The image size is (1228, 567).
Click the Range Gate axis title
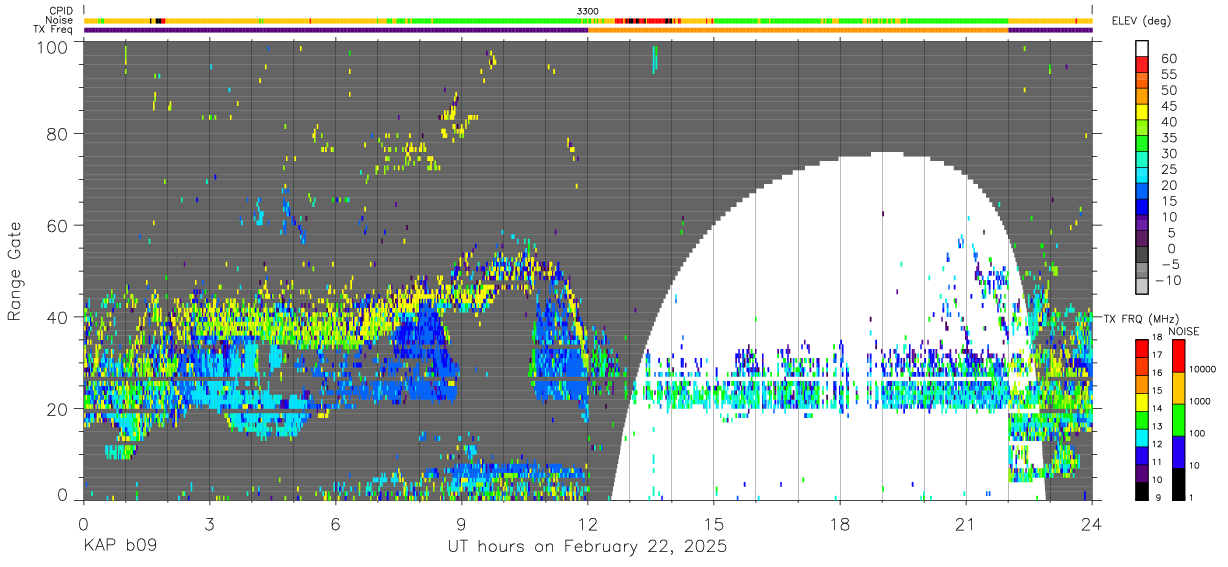(x=15, y=273)
